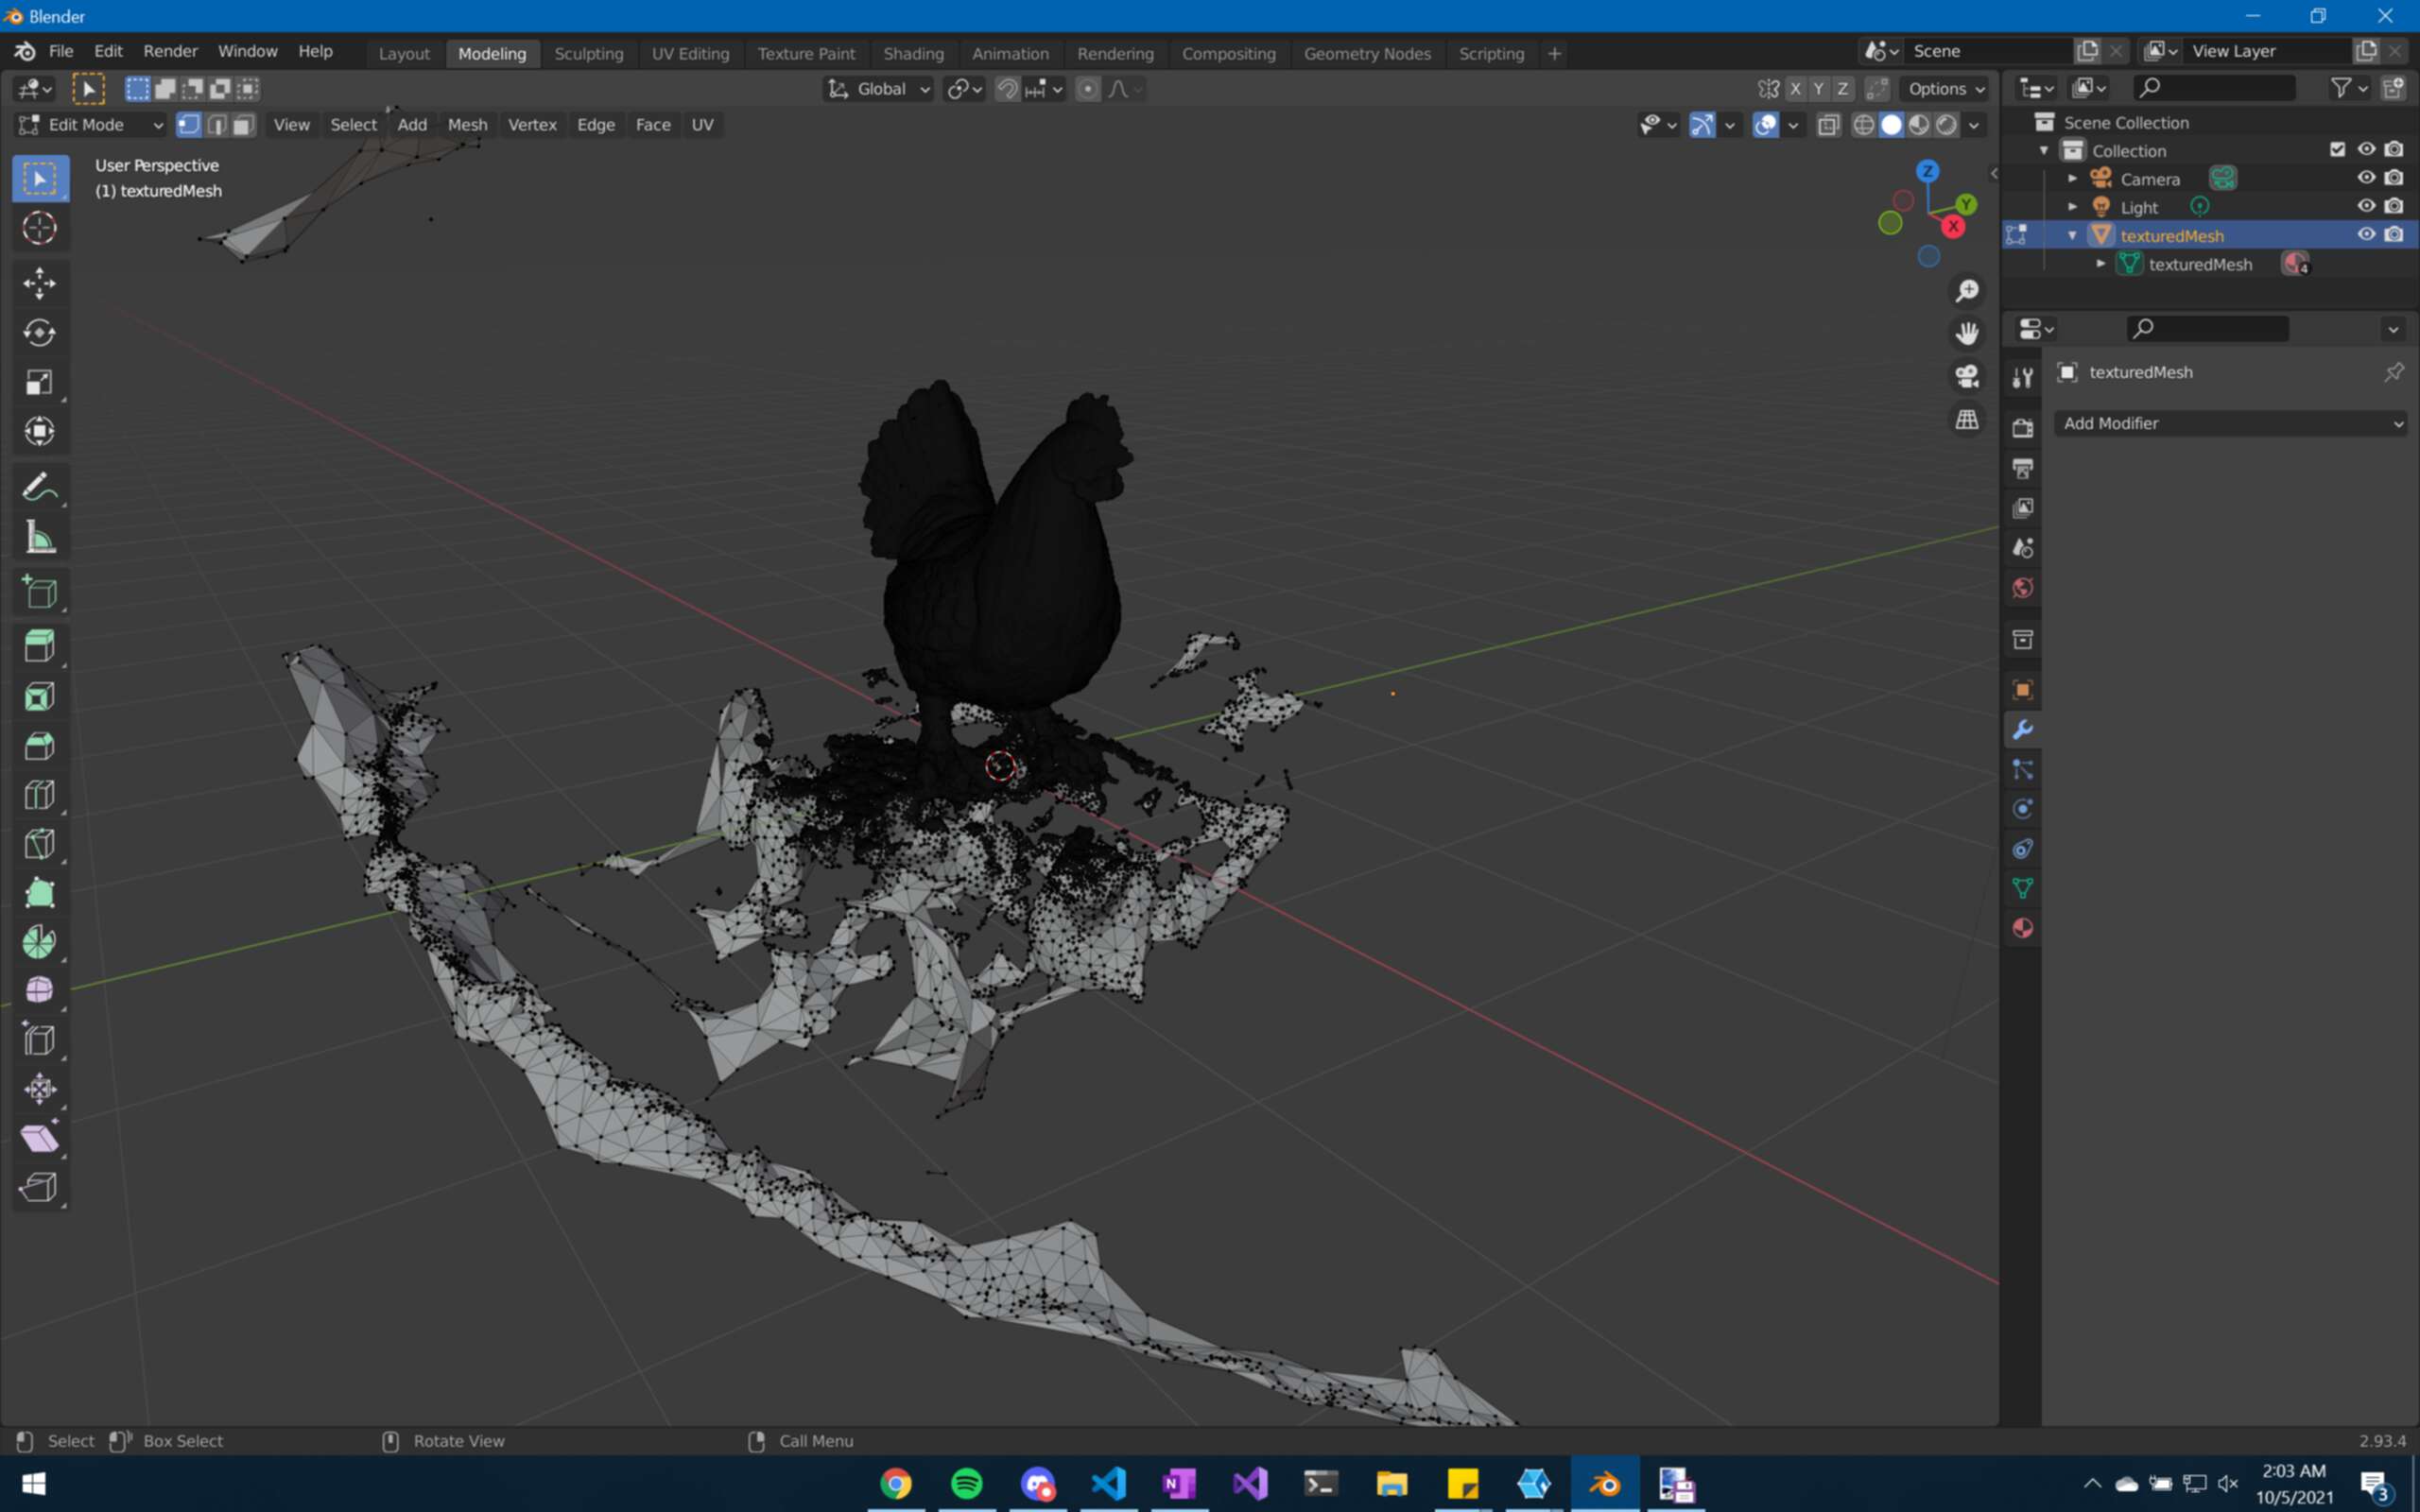Select the Add Cube tool
Screen dimensions: 2420x1512
tap(40, 592)
